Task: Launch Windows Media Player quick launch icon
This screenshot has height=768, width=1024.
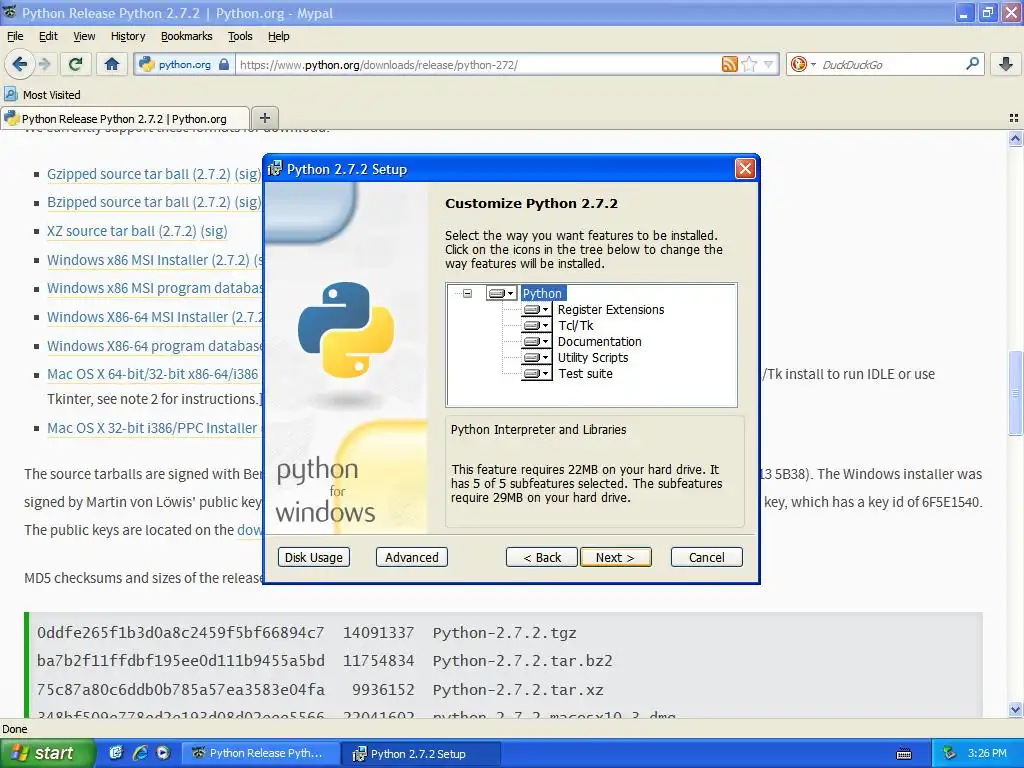Action: tap(163, 753)
